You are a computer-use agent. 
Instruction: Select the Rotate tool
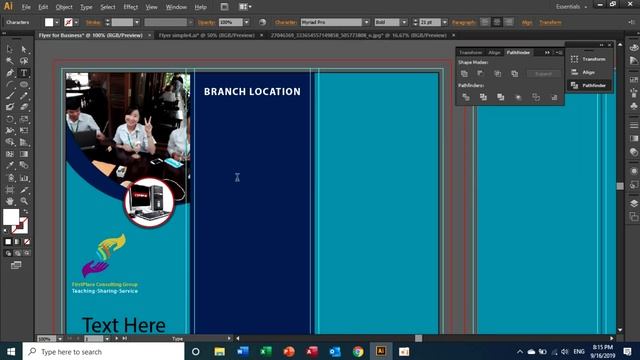click(10, 119)
